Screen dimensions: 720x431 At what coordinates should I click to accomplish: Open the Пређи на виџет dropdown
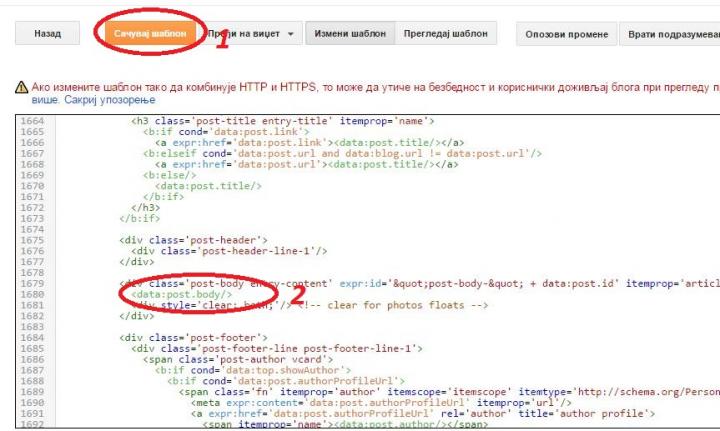coord(250,34)
